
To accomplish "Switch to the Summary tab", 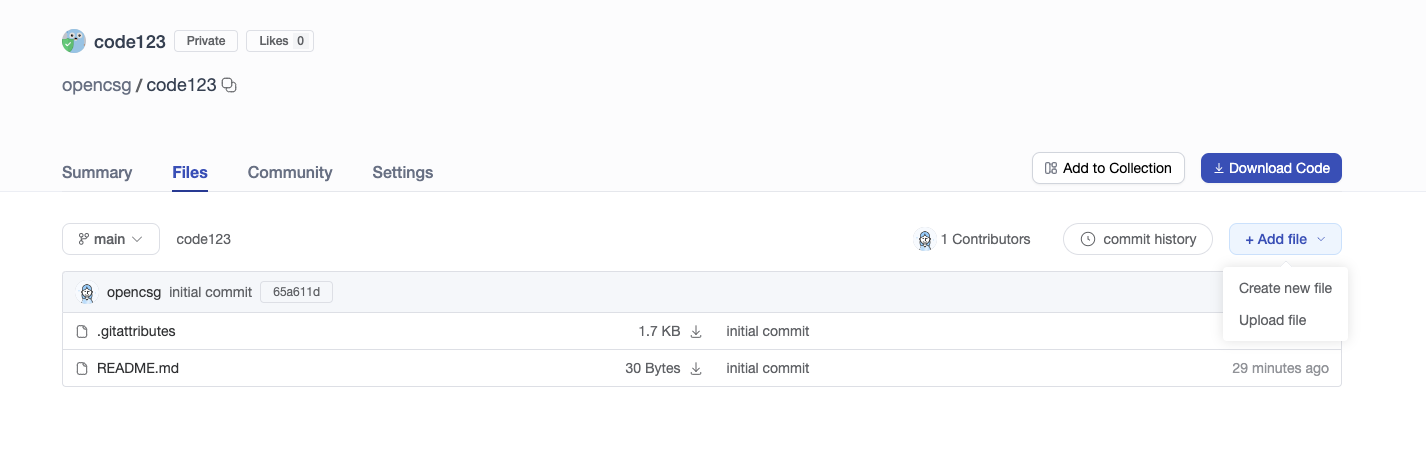I will pos(97,172).
